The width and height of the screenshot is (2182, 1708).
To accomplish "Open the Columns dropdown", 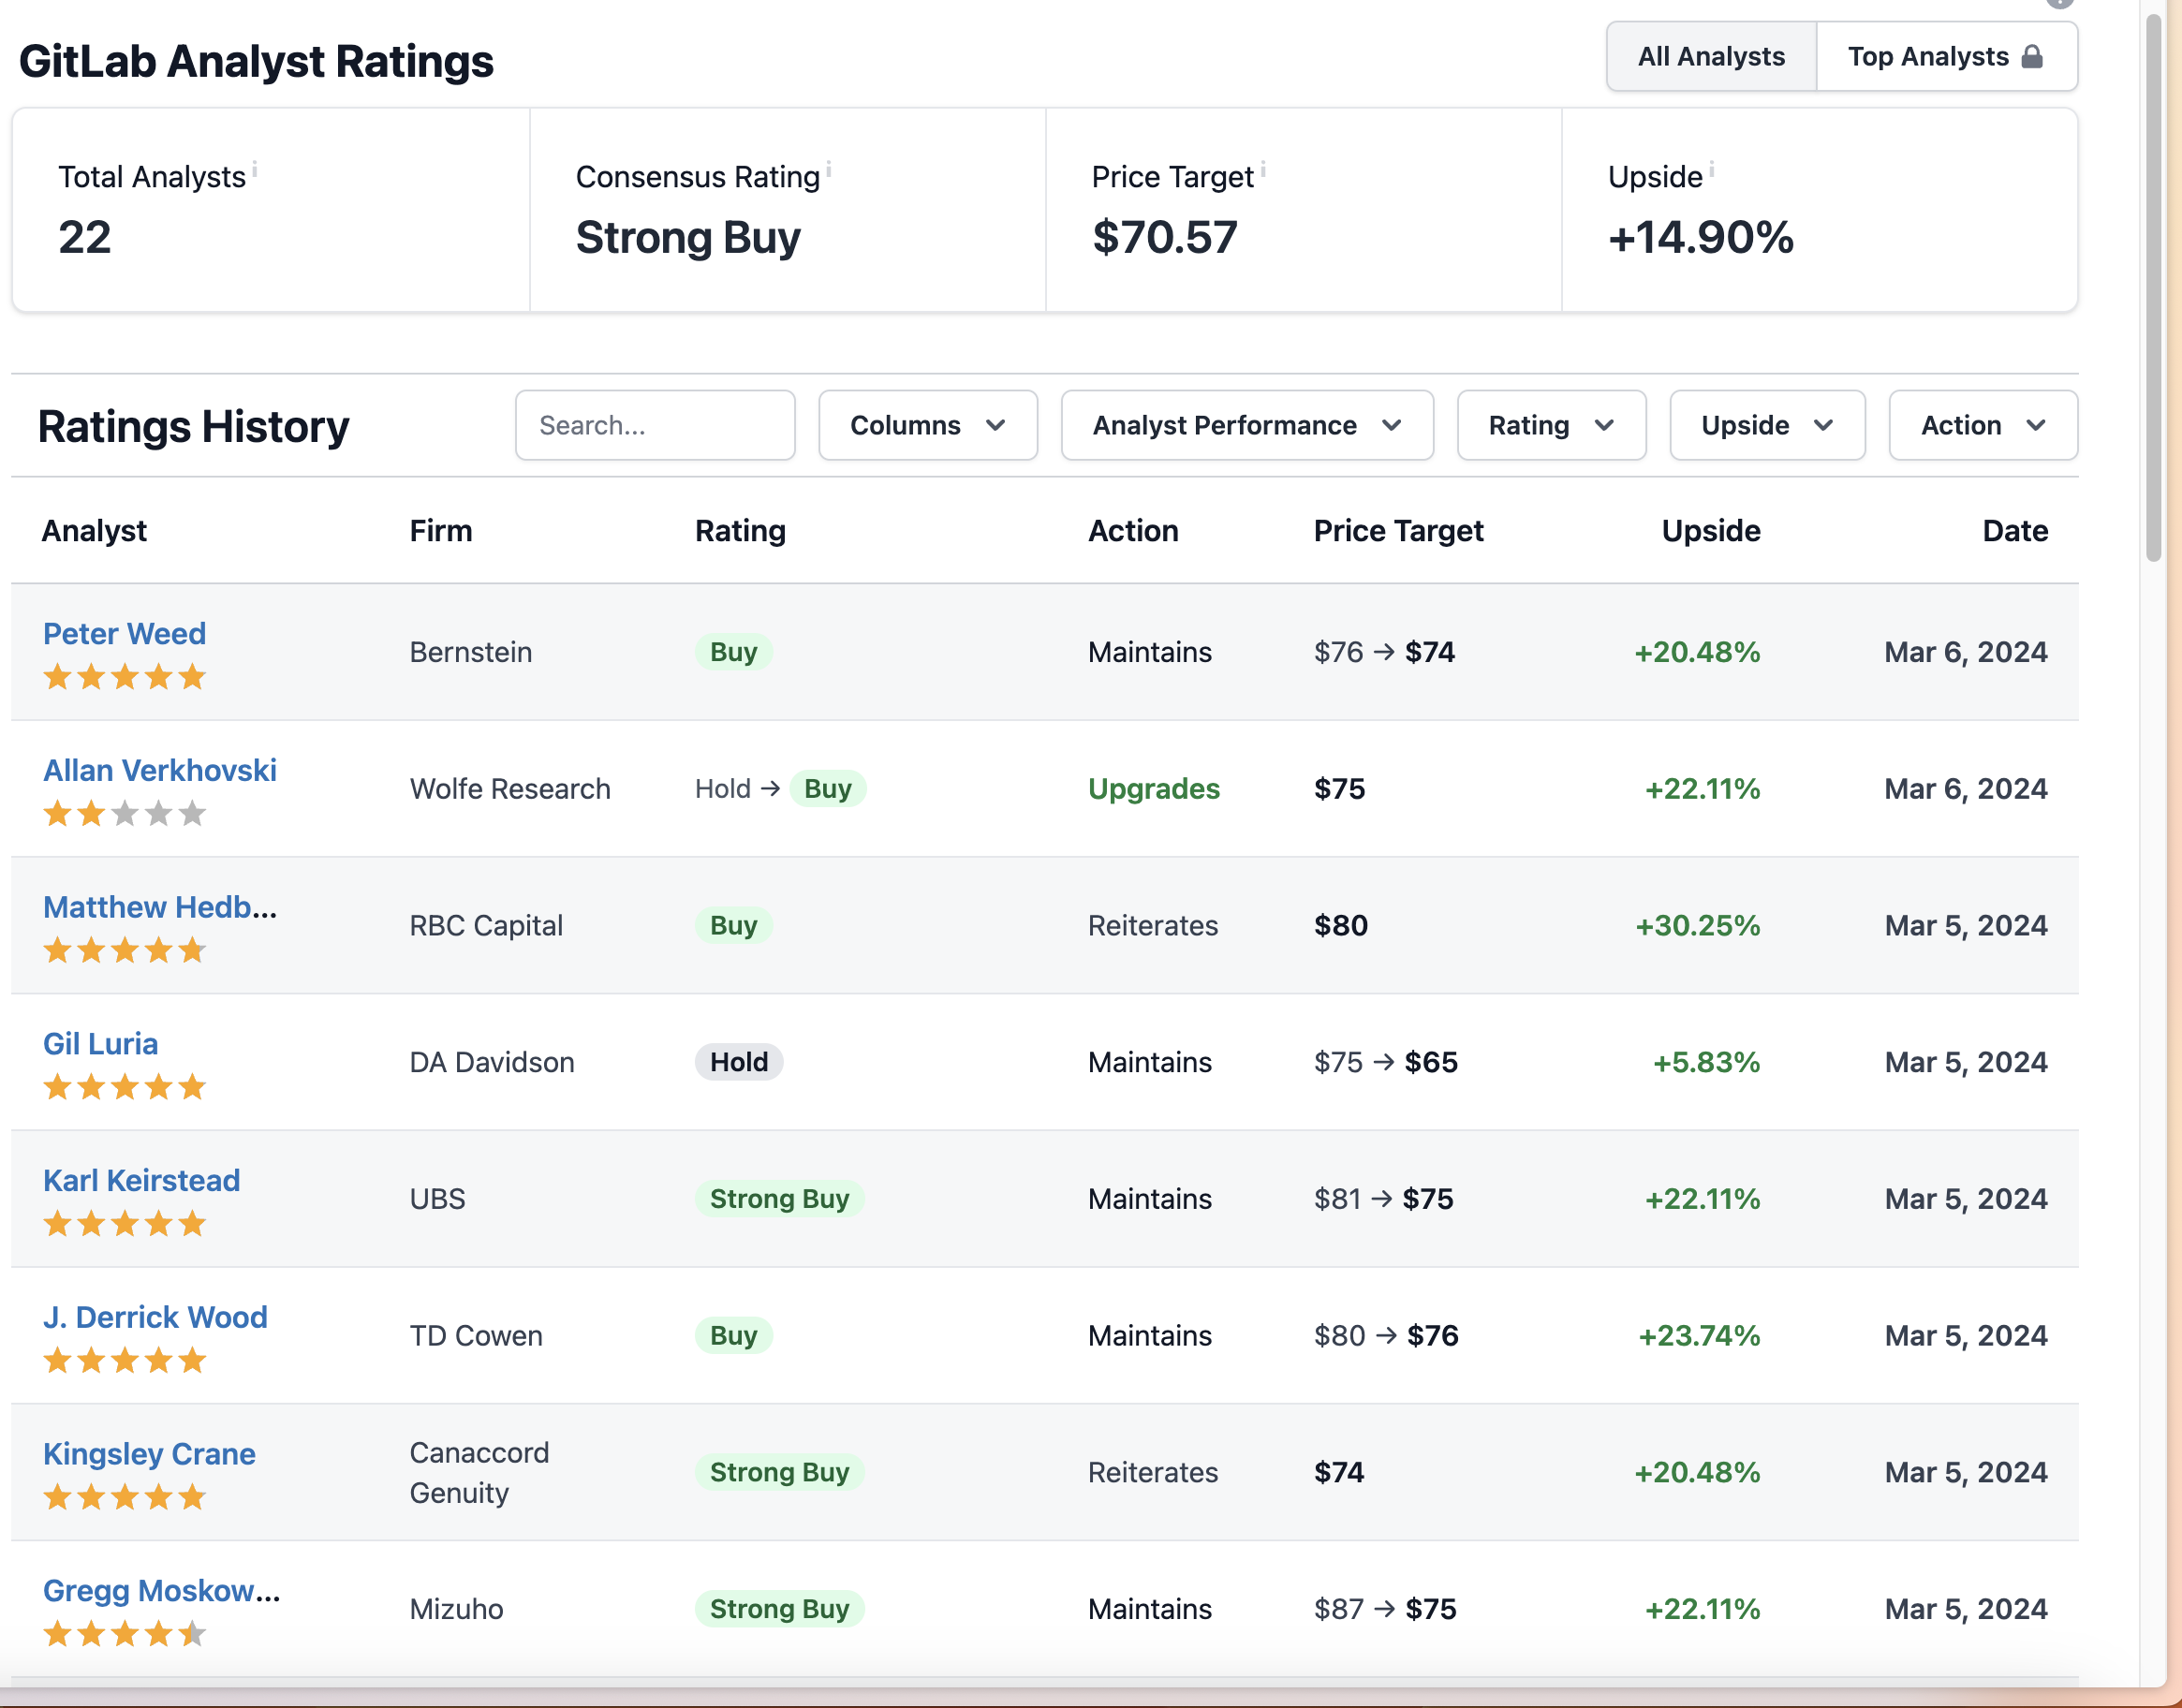I will tap(927, 425).
